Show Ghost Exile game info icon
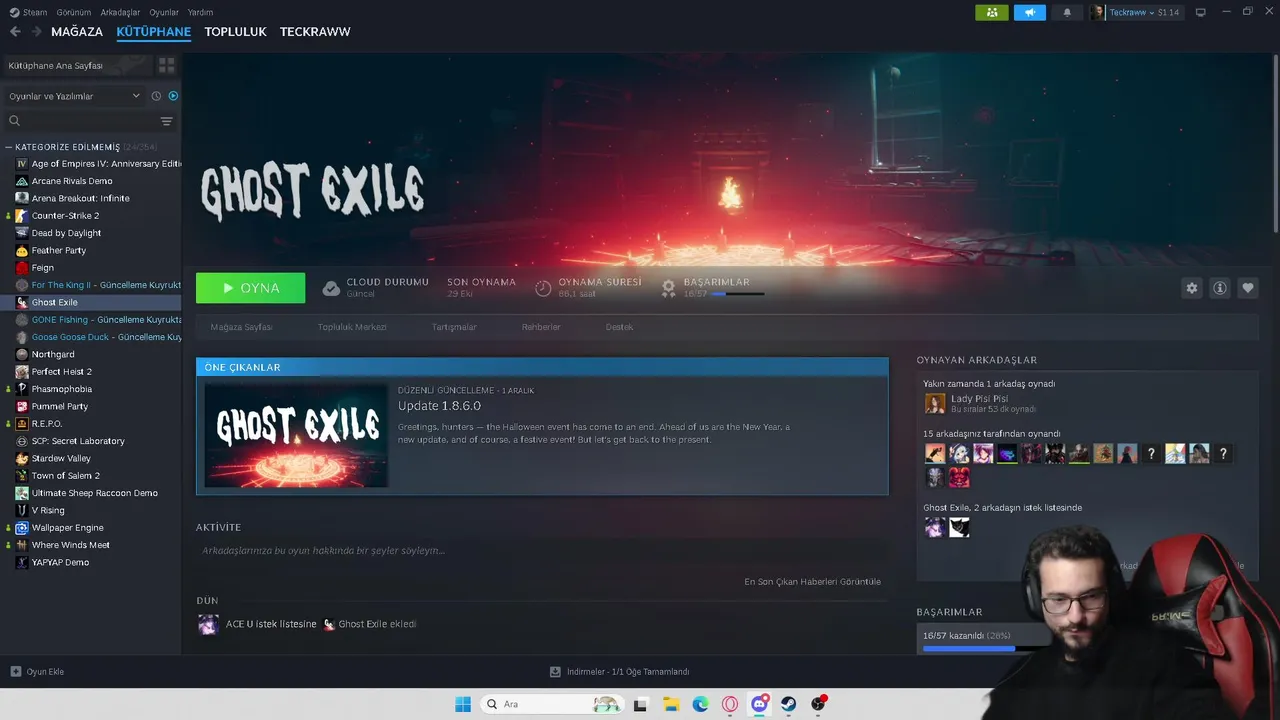1280x720 pixels. tap(1220, 288)
